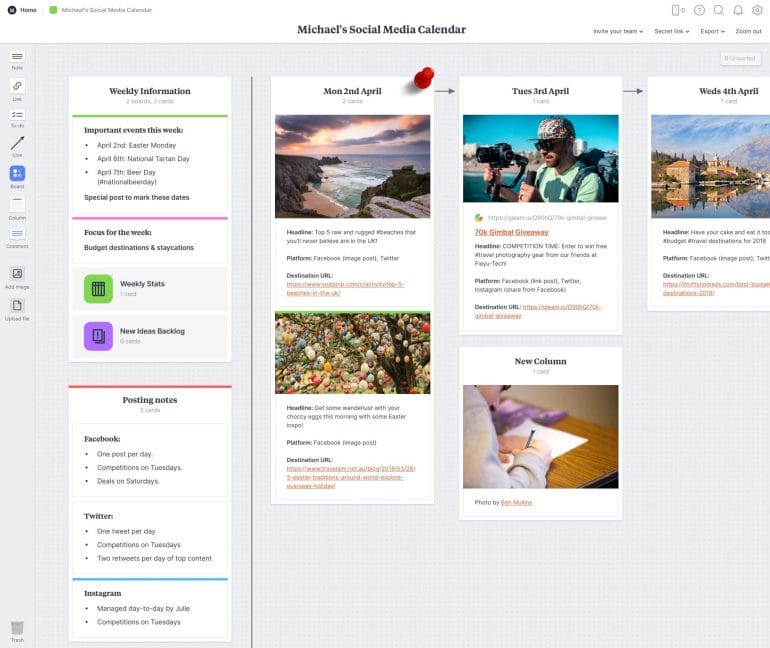Click 'Managed day-to-day by Julie' bullet
This screenshot has width=770, height=648.
tap(143, 608)
